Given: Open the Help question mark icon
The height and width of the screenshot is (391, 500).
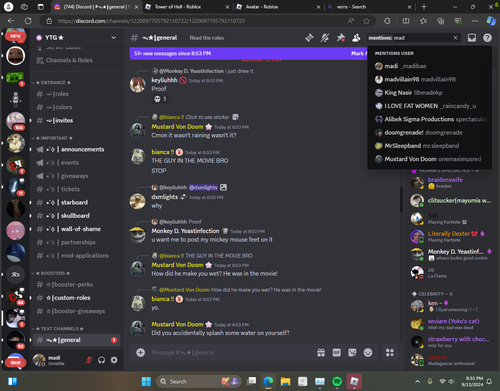Looking at the screenshot, I should tap(487, 38).
